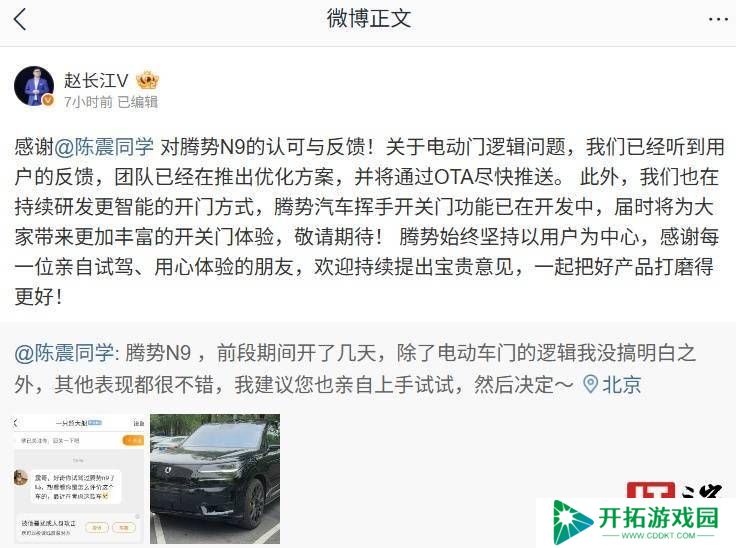Tap the 北京 location pin icon
736x548 pixels.
(x=590, y=385)
